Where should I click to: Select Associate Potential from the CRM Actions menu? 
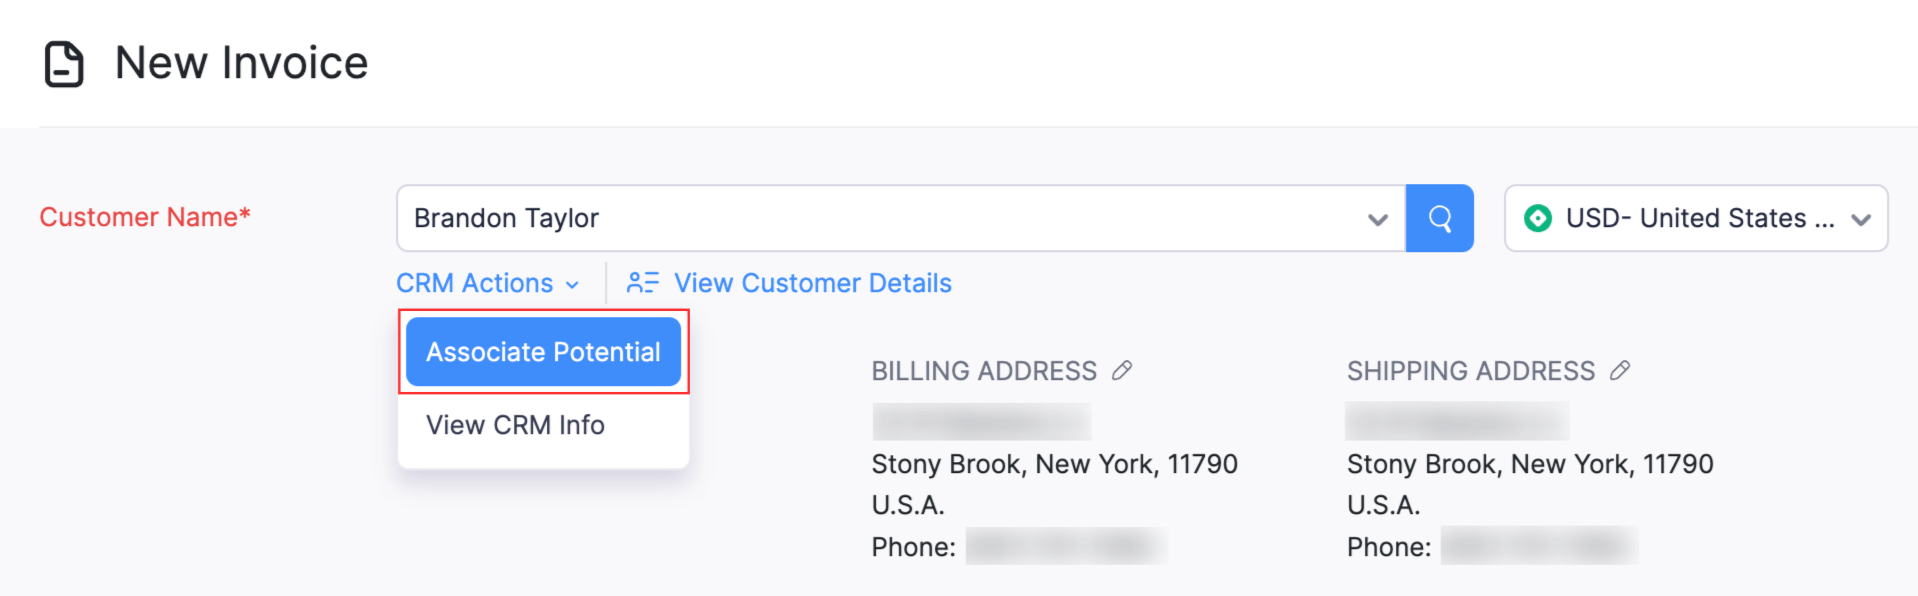(543, 351)
